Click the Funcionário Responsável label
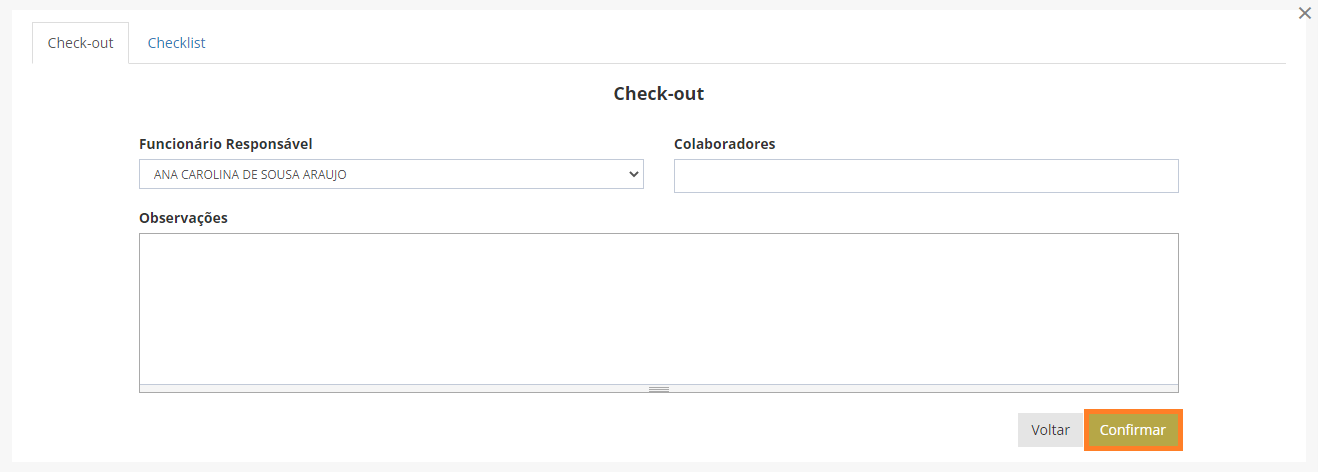 (226, 144)
